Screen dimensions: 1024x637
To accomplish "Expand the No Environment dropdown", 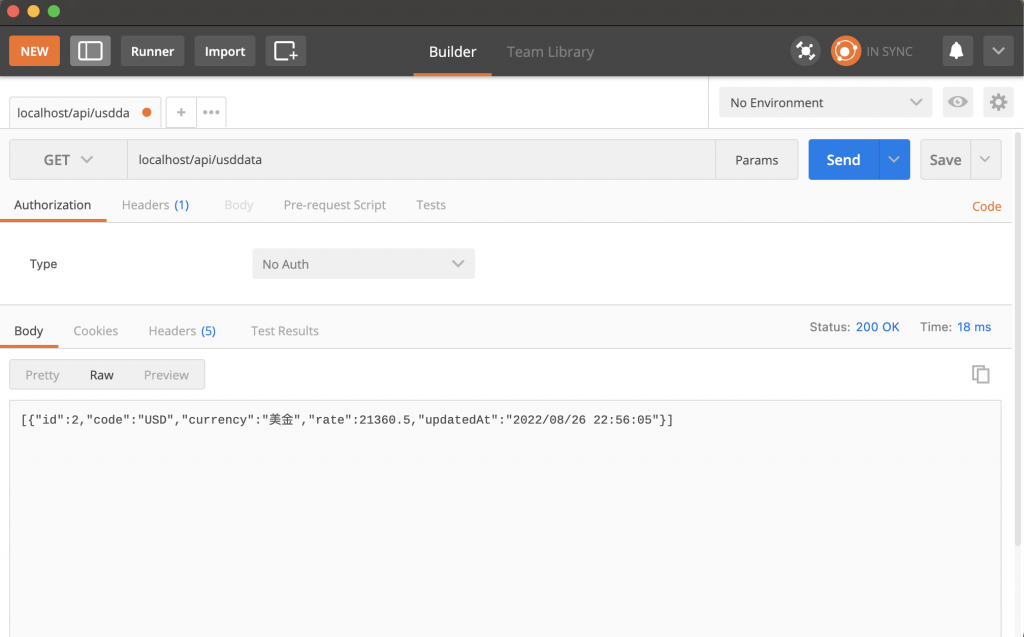I will [825, 103].
